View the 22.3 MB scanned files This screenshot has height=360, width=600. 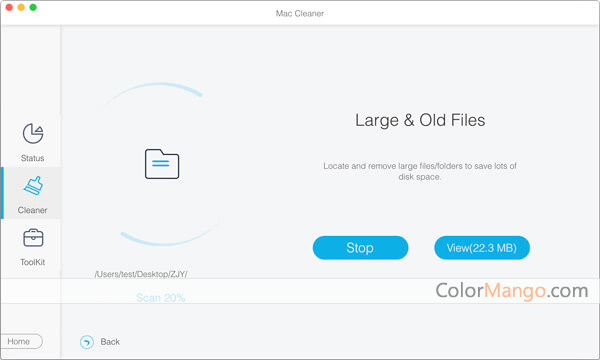click(482, 248)
